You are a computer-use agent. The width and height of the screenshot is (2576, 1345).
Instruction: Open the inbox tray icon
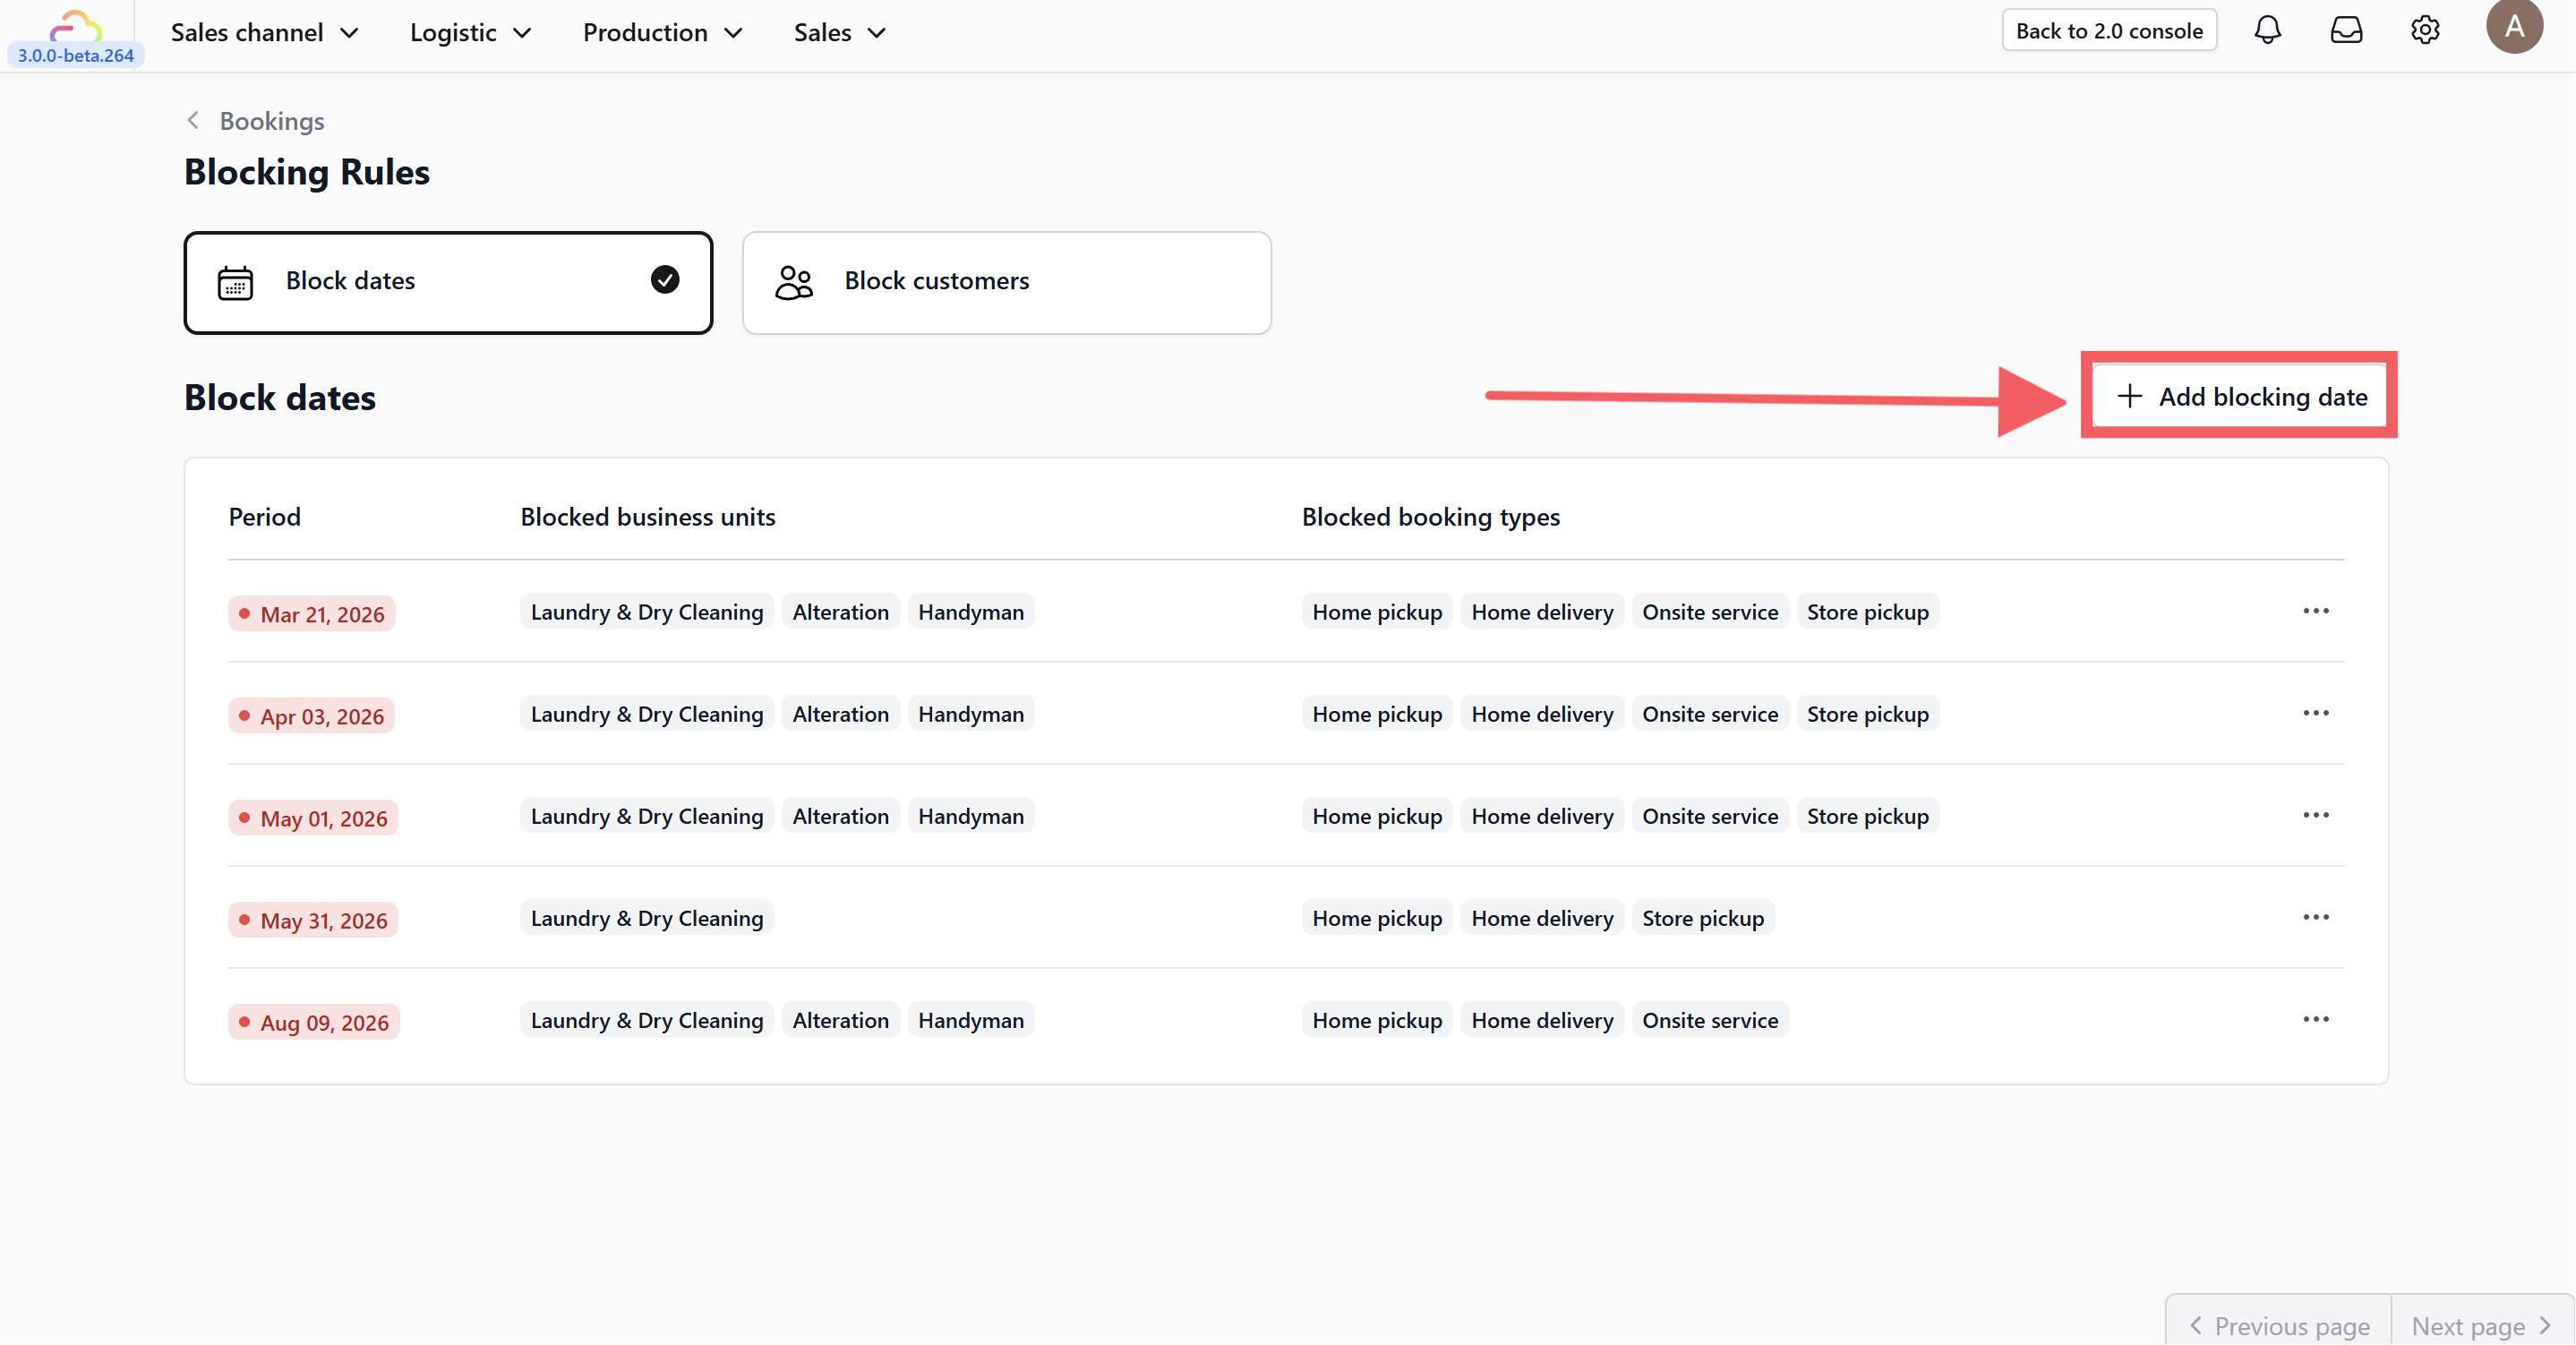point(2346,30)
